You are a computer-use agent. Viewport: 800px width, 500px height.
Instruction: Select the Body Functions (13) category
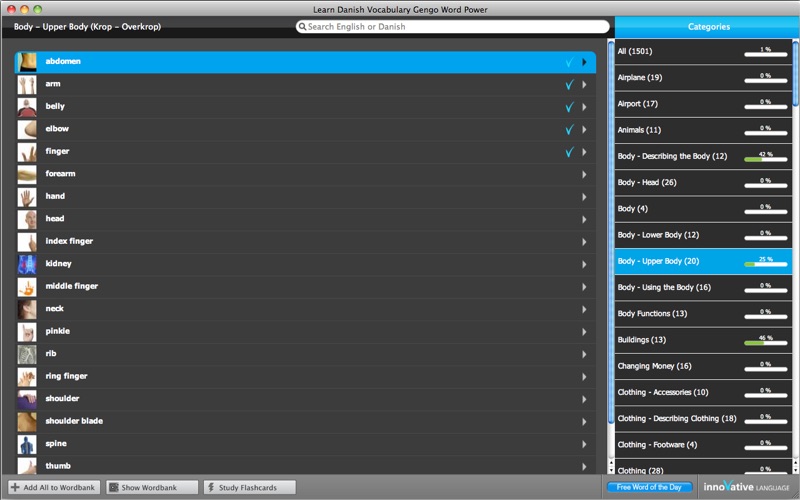(703, 314)
